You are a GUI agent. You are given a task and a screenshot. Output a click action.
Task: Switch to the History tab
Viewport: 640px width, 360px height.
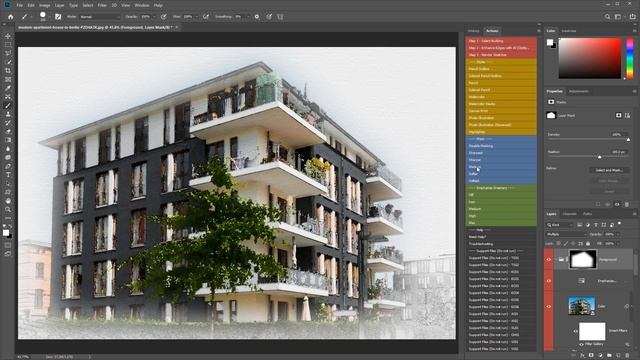[x=473, y=31]
